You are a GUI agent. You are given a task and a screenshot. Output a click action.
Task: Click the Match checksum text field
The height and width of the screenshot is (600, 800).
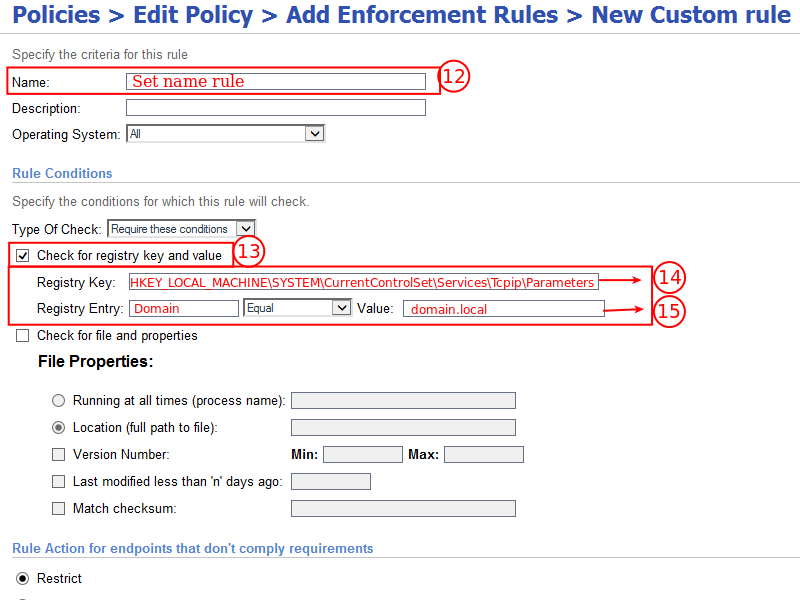pyautogui.click(x=403, y=509)
